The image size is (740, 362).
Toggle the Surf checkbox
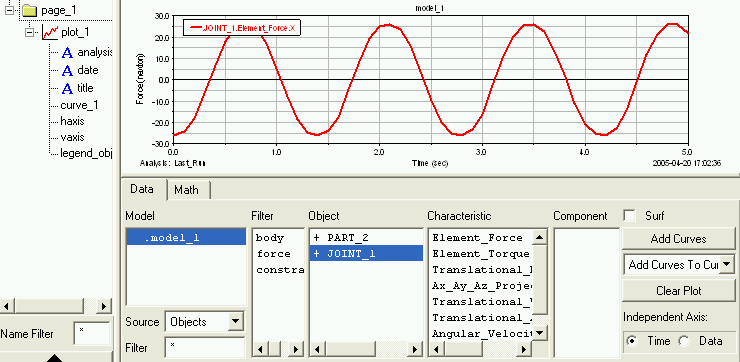pos(629,216)
